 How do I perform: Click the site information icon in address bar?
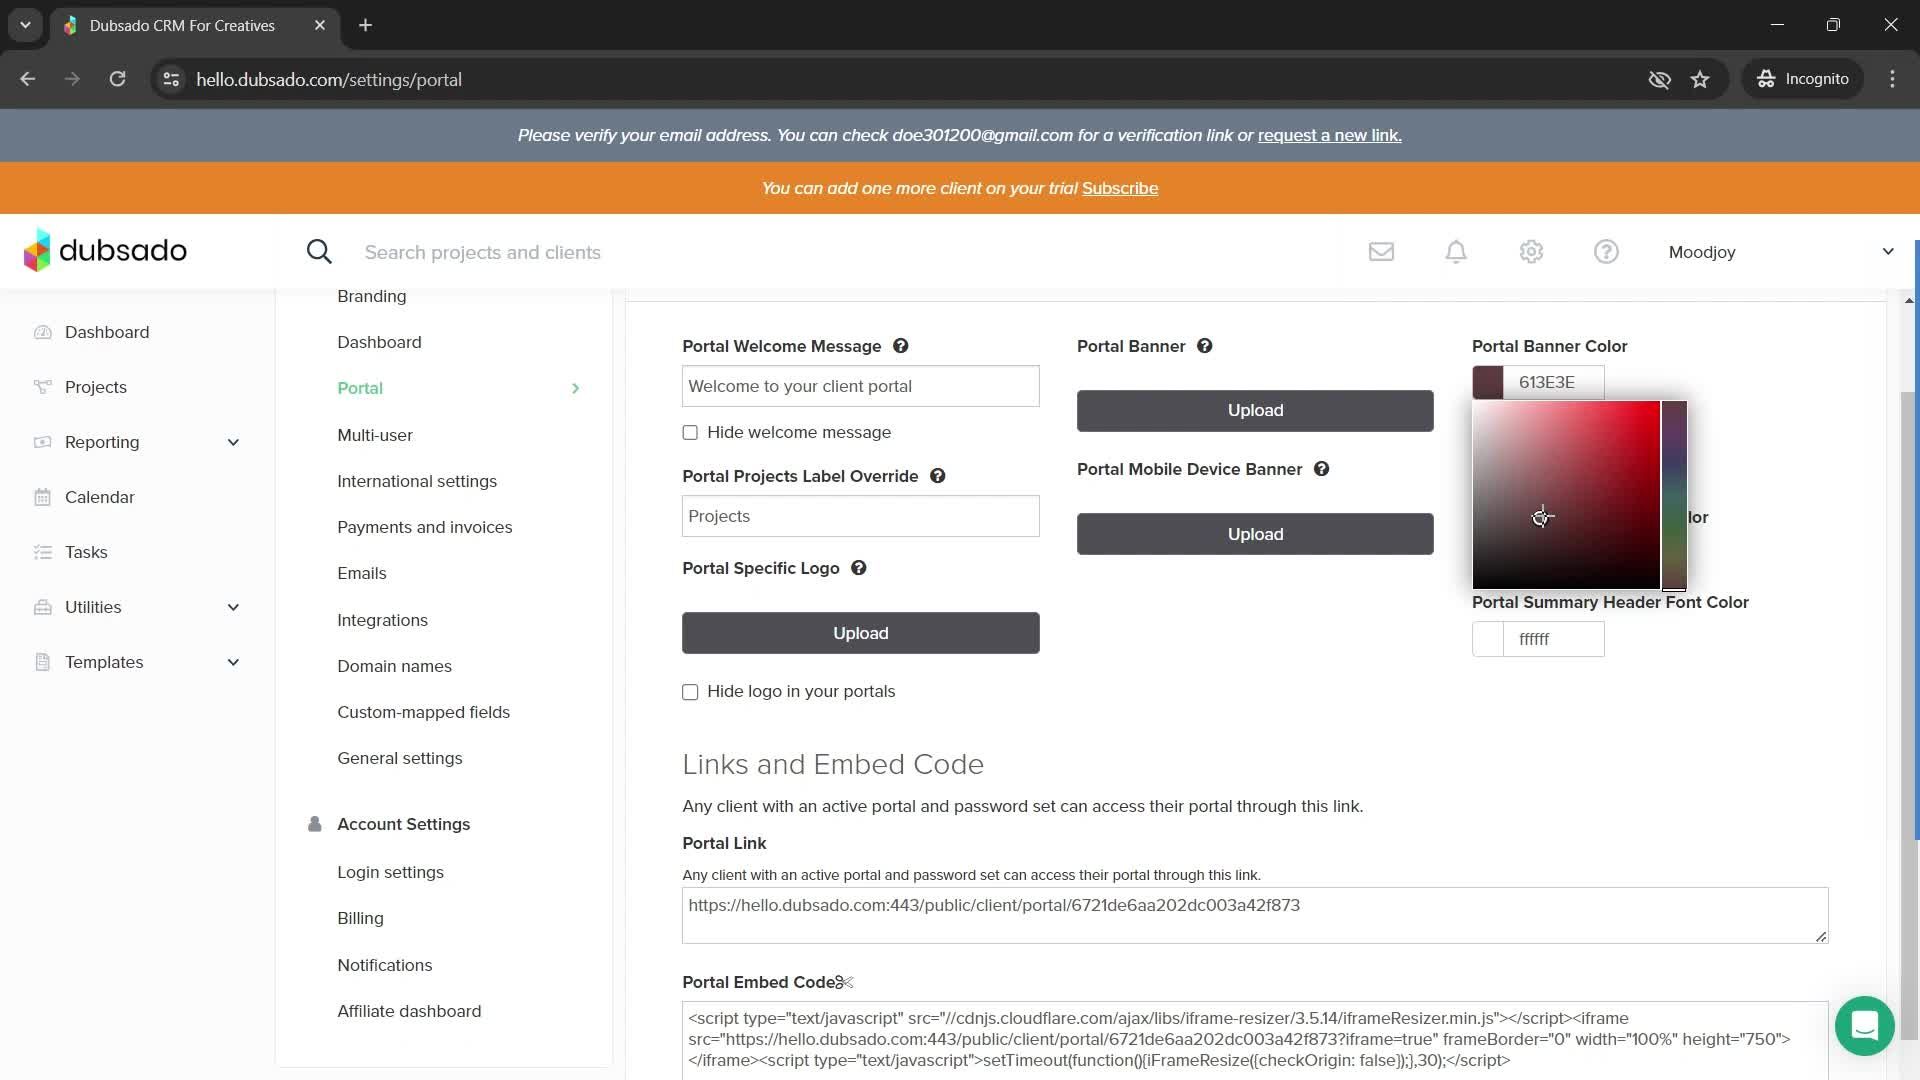click(x=171, y=79)
